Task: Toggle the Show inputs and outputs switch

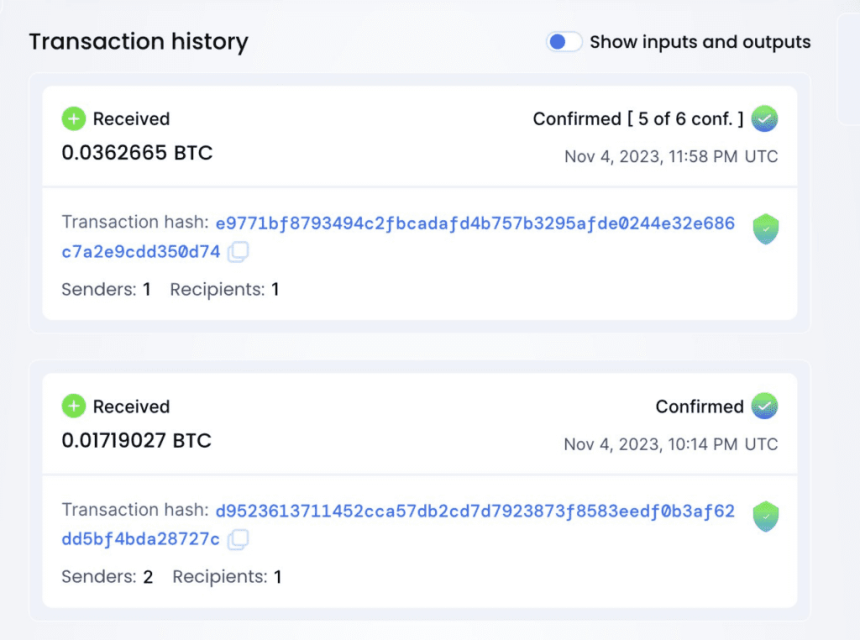Action: tap(564, 42)
